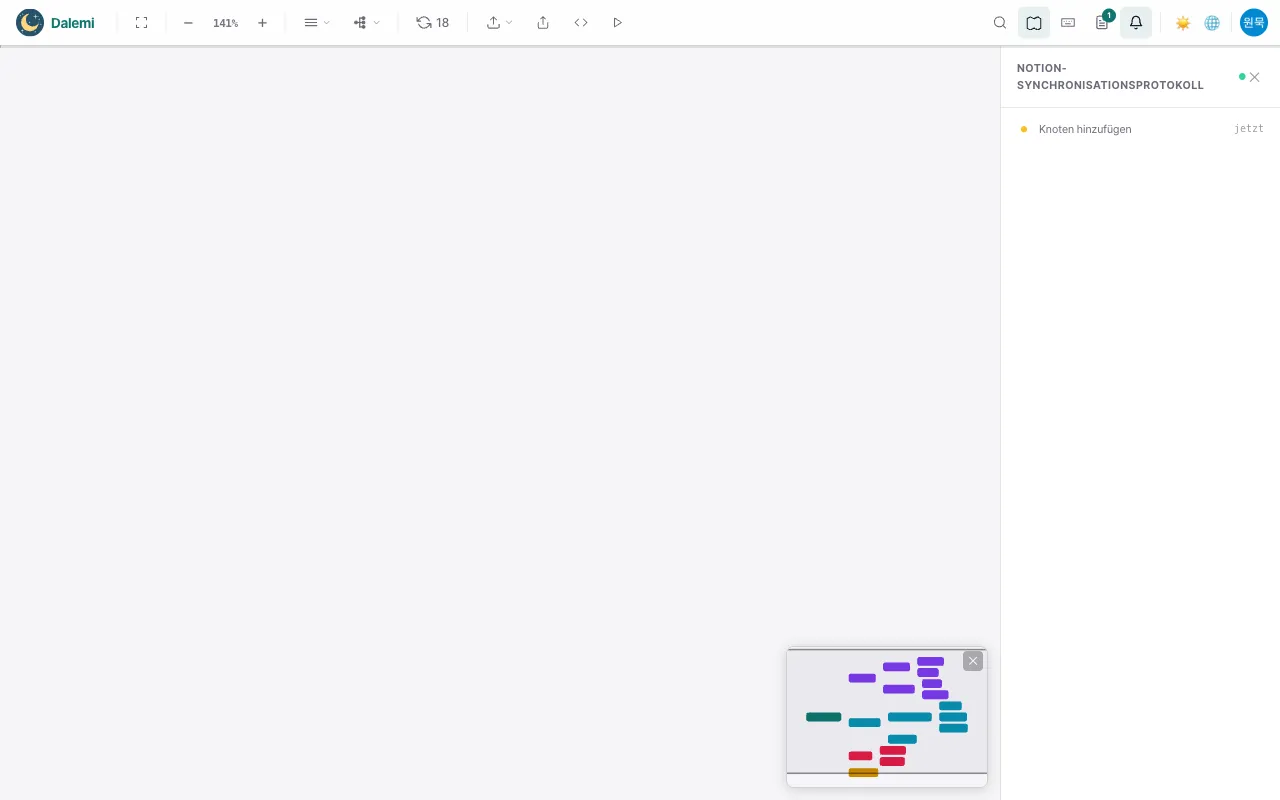The width and height of the screenshot is (1280, 800).
Task: Click the Dalemi moon logo
Action: click(30, 22)
